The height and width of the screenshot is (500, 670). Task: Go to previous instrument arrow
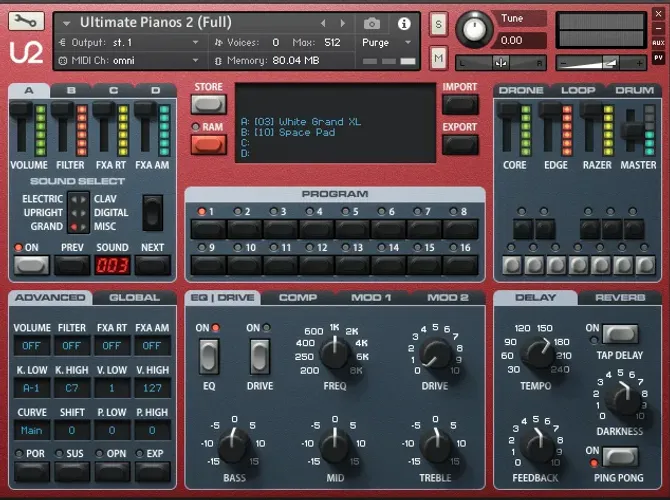click(323, 23)
